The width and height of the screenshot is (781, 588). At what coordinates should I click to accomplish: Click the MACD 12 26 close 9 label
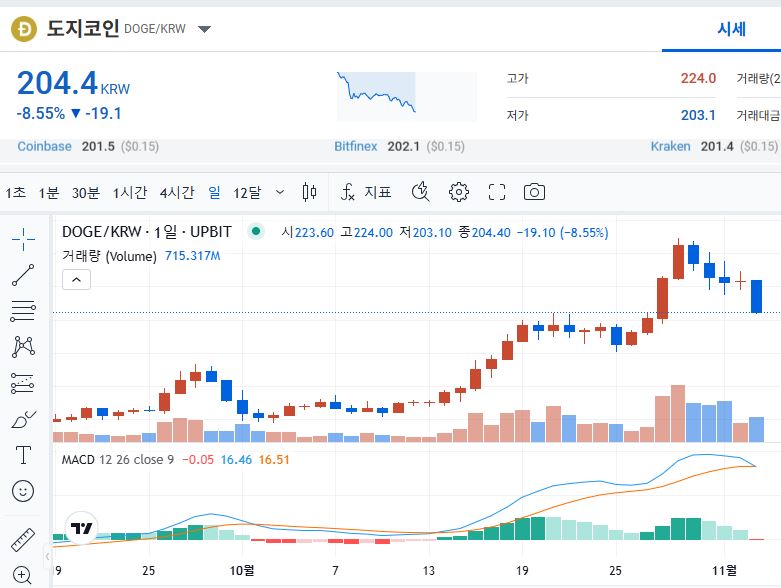(x=118, y=460)
